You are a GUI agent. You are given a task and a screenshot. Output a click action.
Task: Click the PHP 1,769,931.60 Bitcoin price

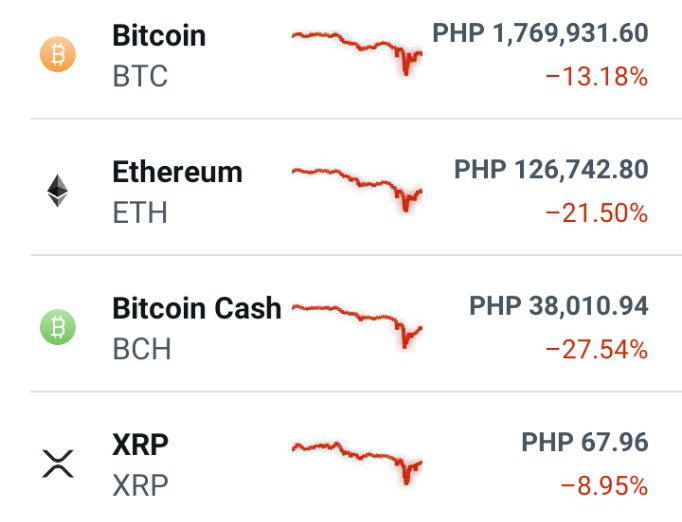[541, 33]
